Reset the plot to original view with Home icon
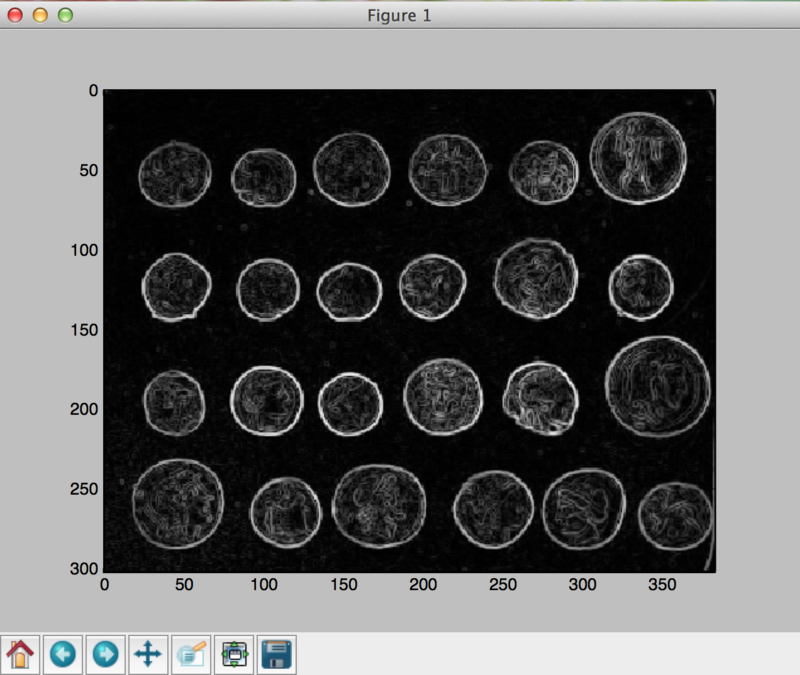 coord(20,654)
